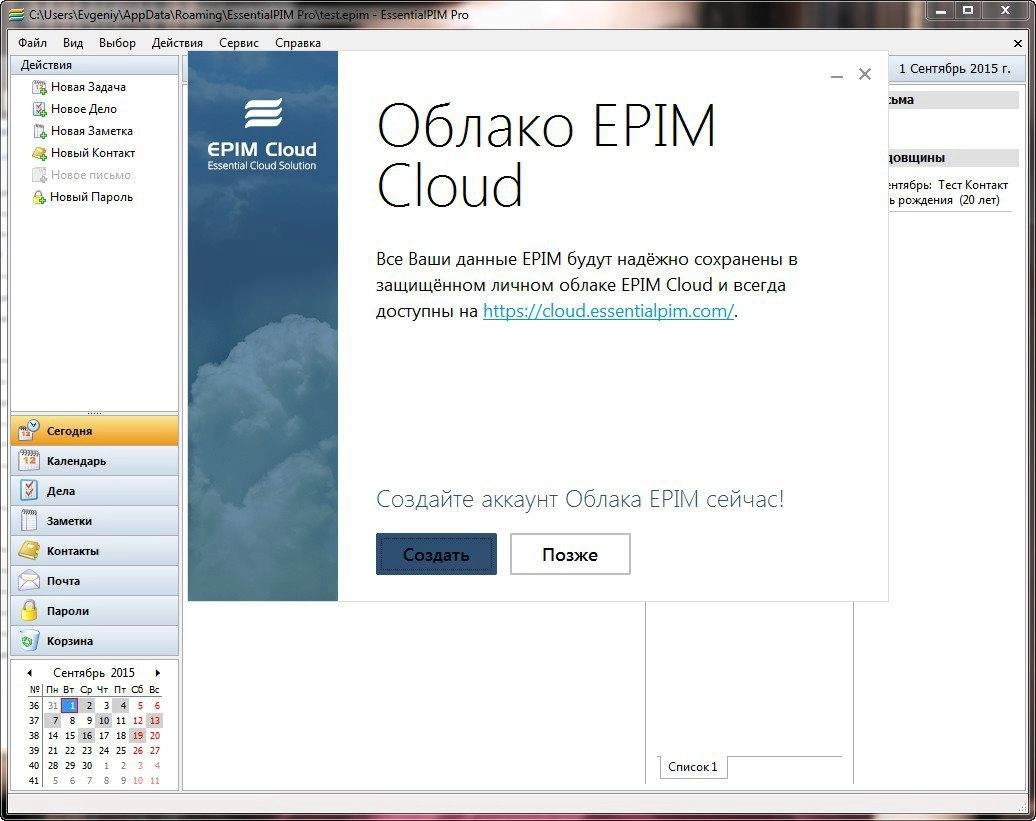This screenshot has height=821, width=1036.
Task: Open the Файл menu
Action: click(x=32, y=43)
